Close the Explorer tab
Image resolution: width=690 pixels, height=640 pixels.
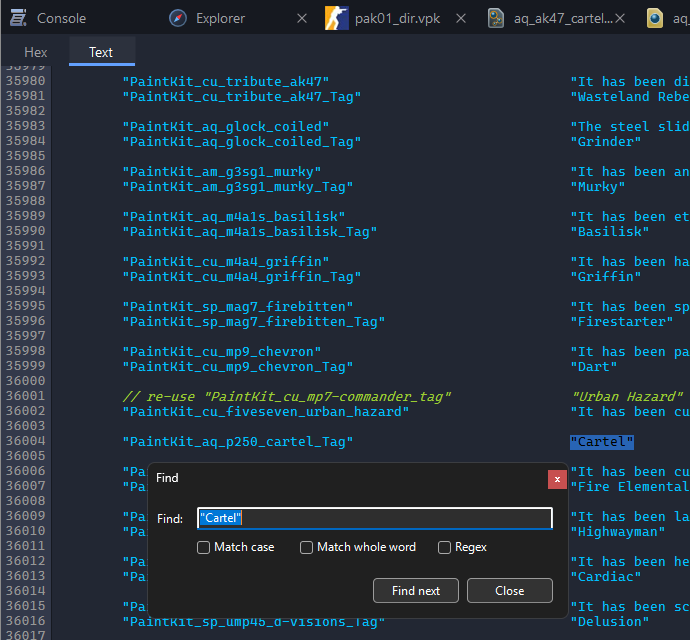(x=302, y=18)
